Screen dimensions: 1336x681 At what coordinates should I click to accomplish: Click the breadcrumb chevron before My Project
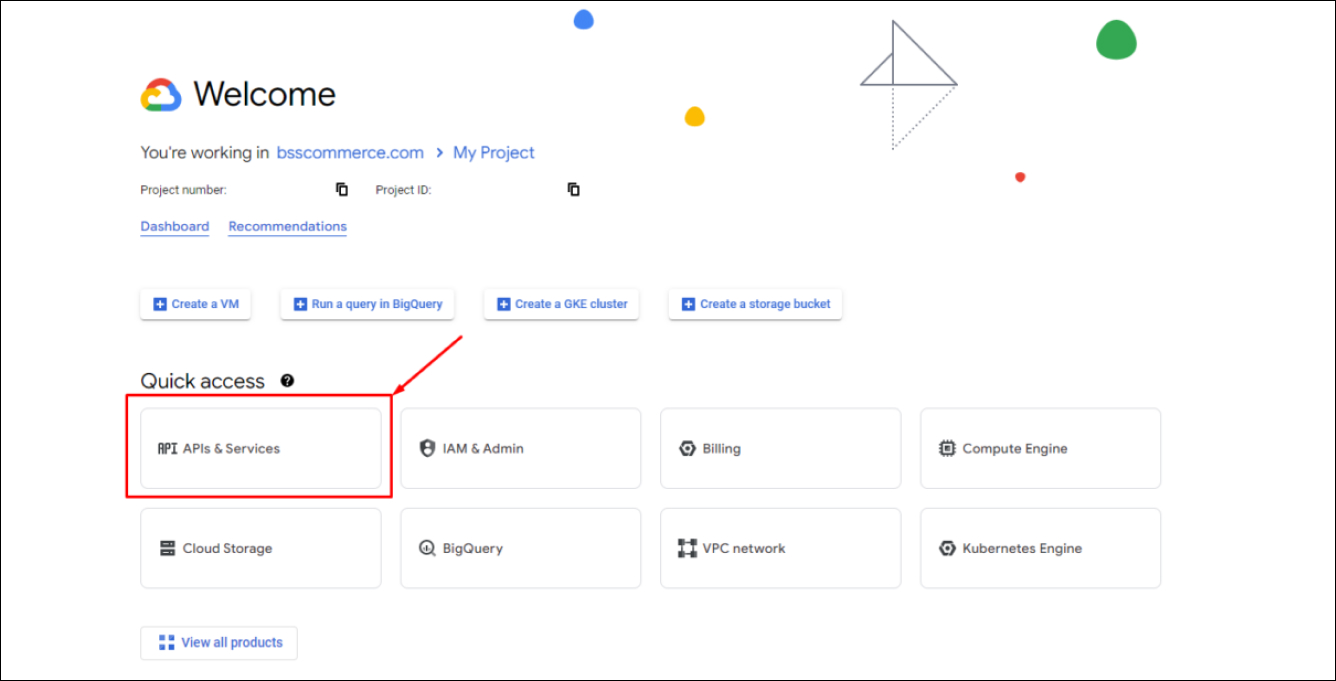click(439, 152)
